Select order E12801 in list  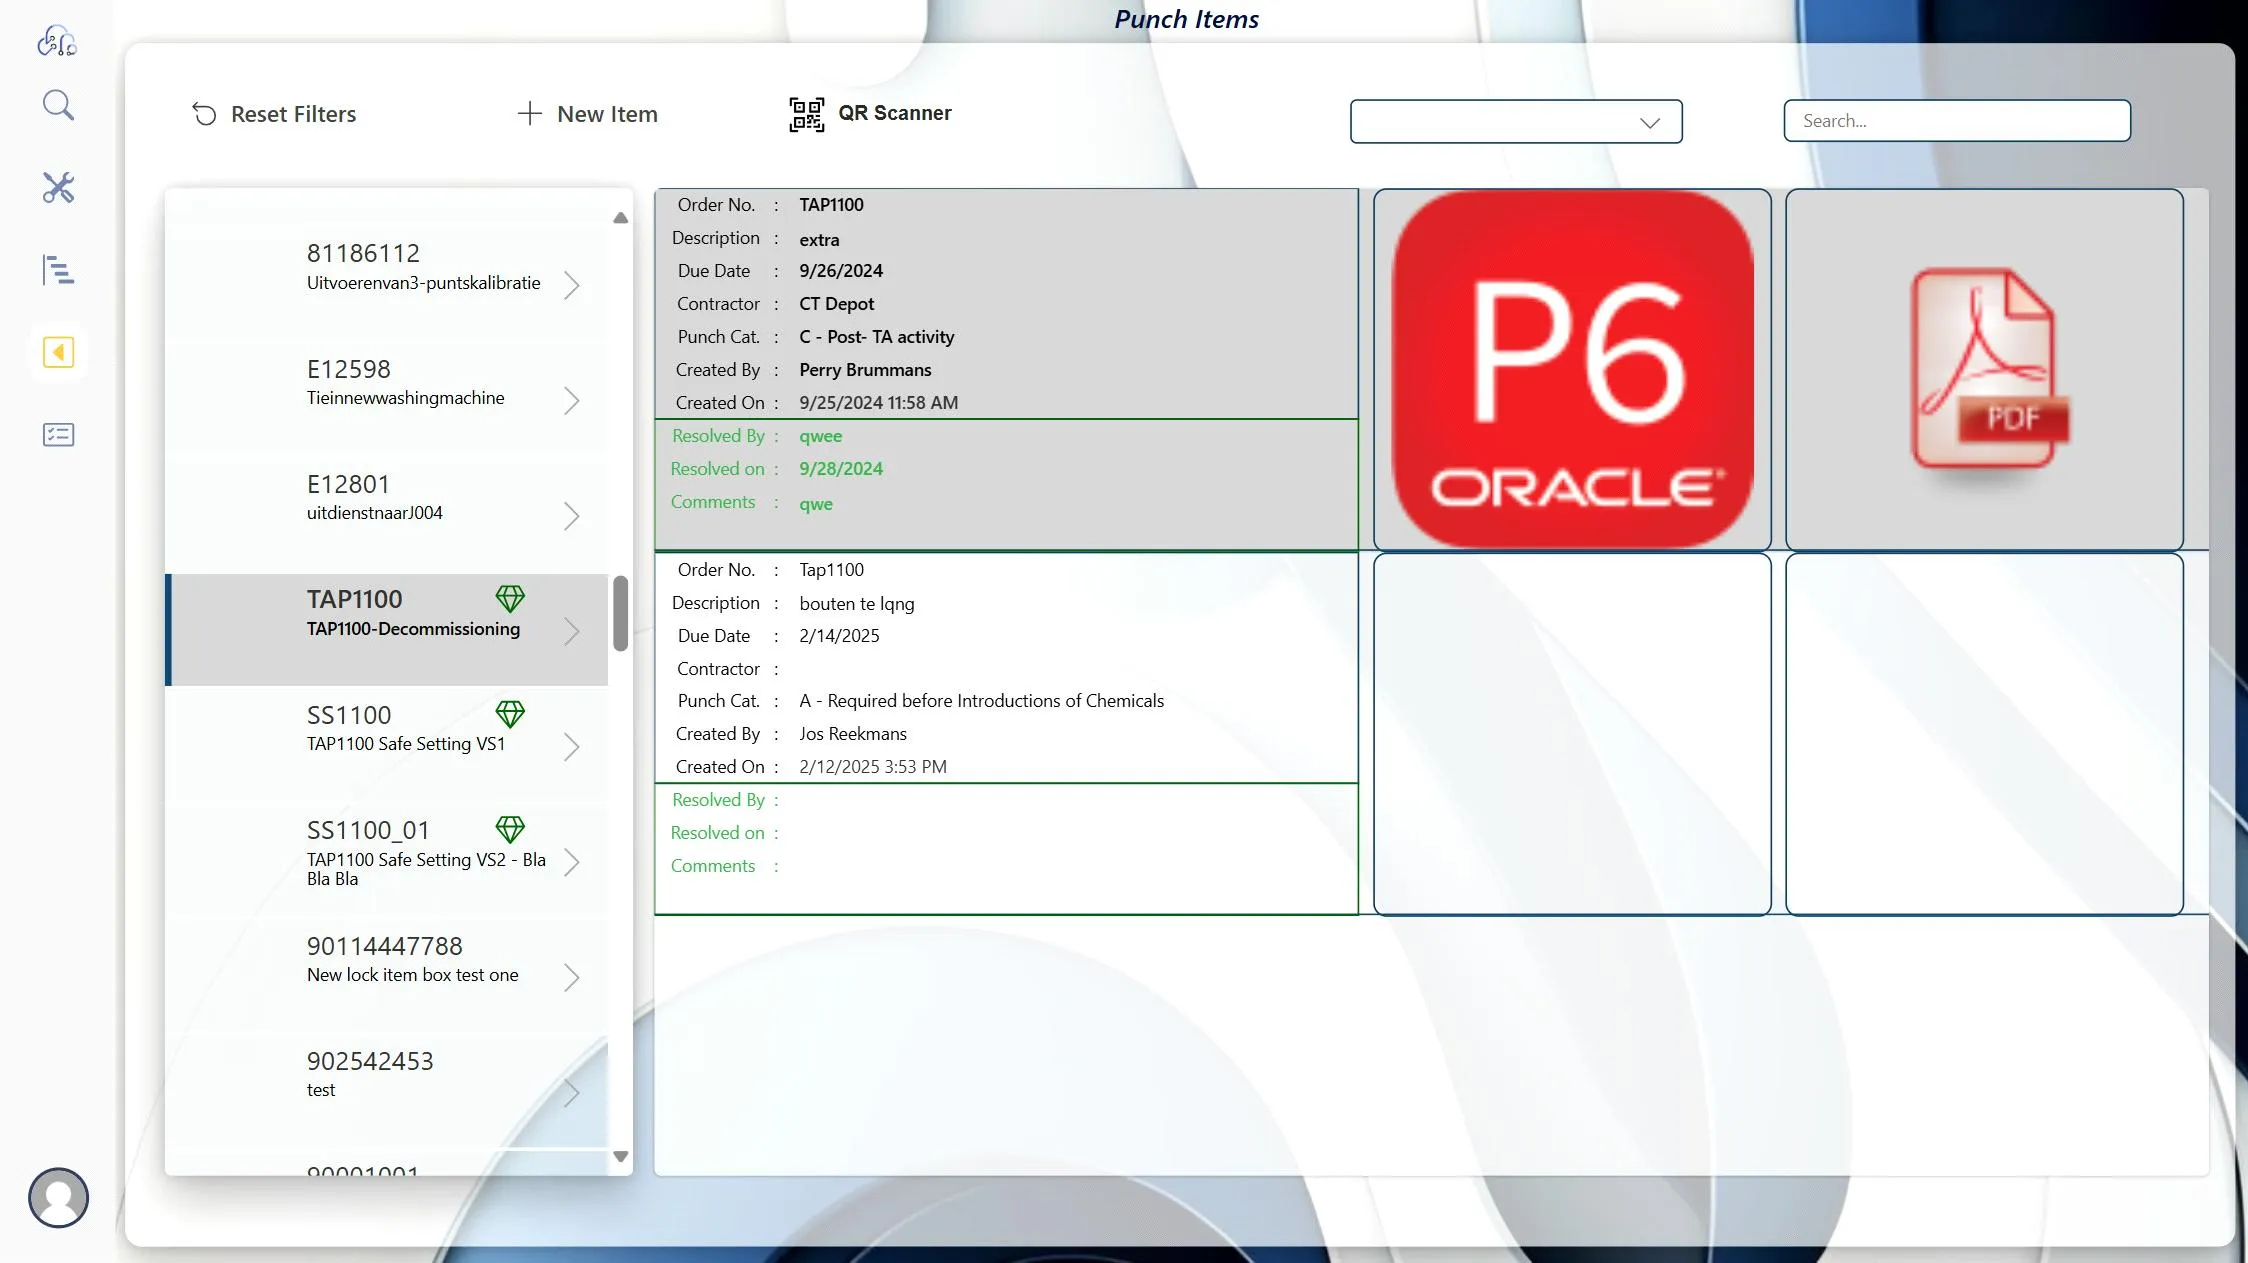point(347,484)
